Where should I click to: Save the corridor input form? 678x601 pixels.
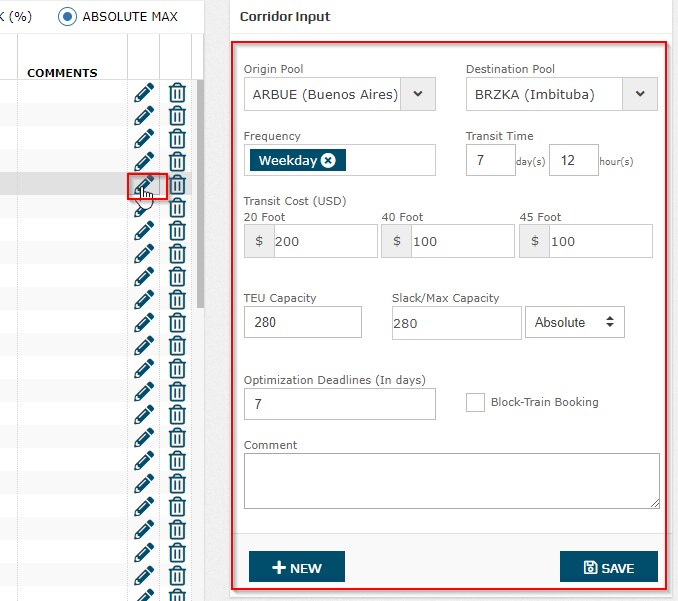click(x=608, y=567)
